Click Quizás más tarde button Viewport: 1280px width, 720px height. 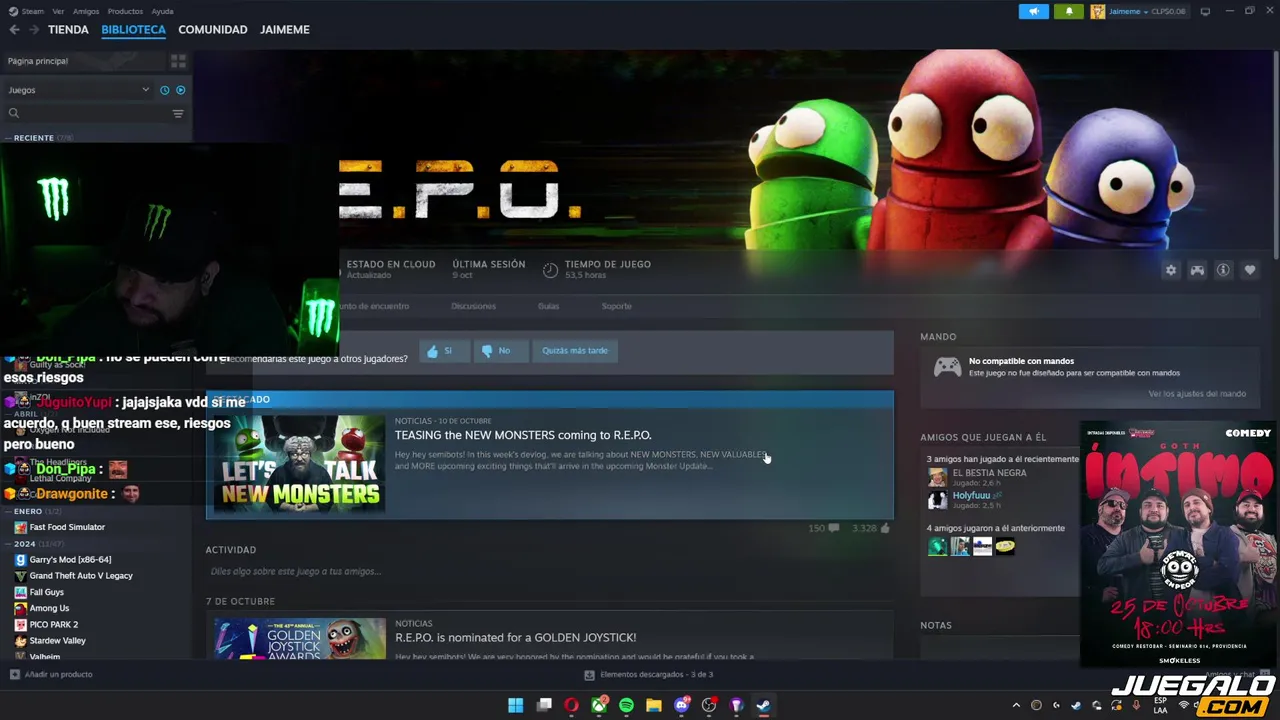click(x=575, y=351)
